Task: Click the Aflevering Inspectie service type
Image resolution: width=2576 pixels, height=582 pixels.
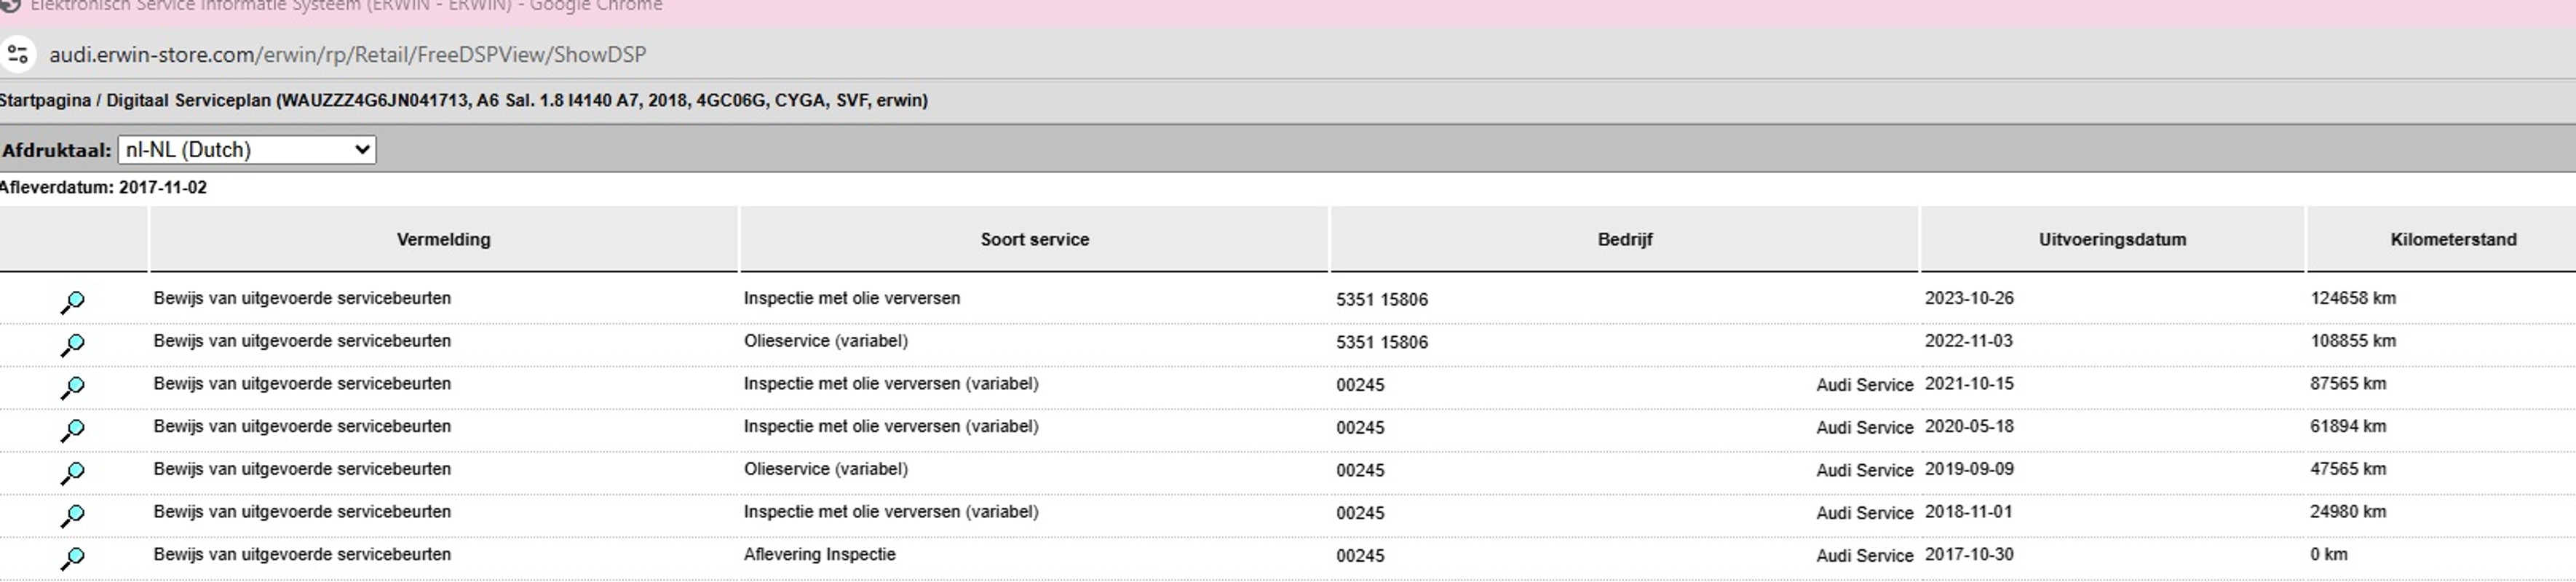Action: (x=819, y=555)
